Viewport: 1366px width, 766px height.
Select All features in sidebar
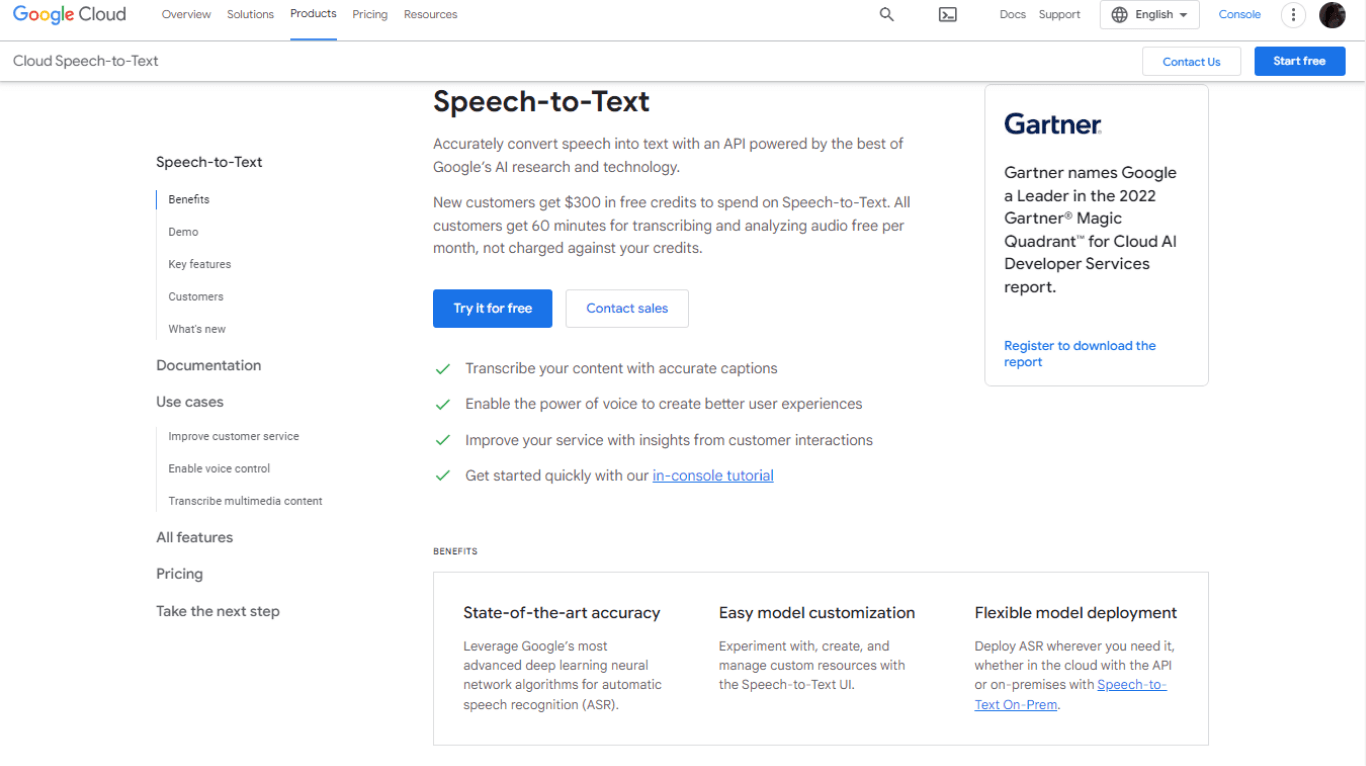(194, 537)
